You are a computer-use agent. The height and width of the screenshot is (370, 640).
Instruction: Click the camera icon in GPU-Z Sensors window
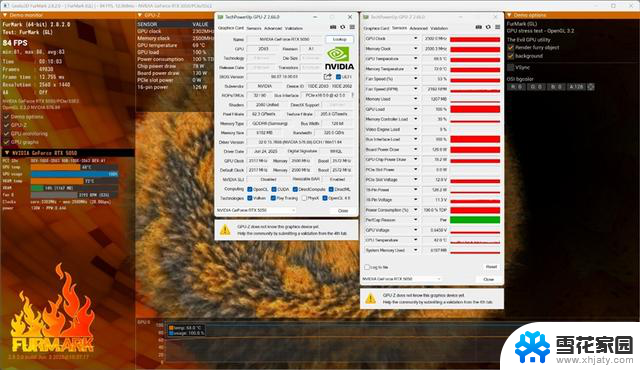[478, 27]
